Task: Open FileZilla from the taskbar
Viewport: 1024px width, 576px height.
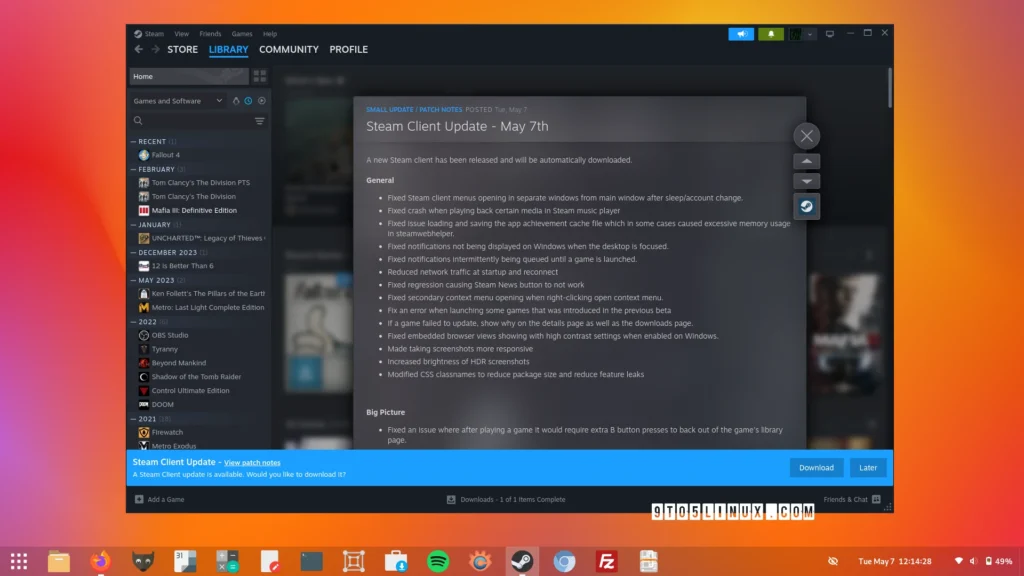Action: tap(607, 561)
